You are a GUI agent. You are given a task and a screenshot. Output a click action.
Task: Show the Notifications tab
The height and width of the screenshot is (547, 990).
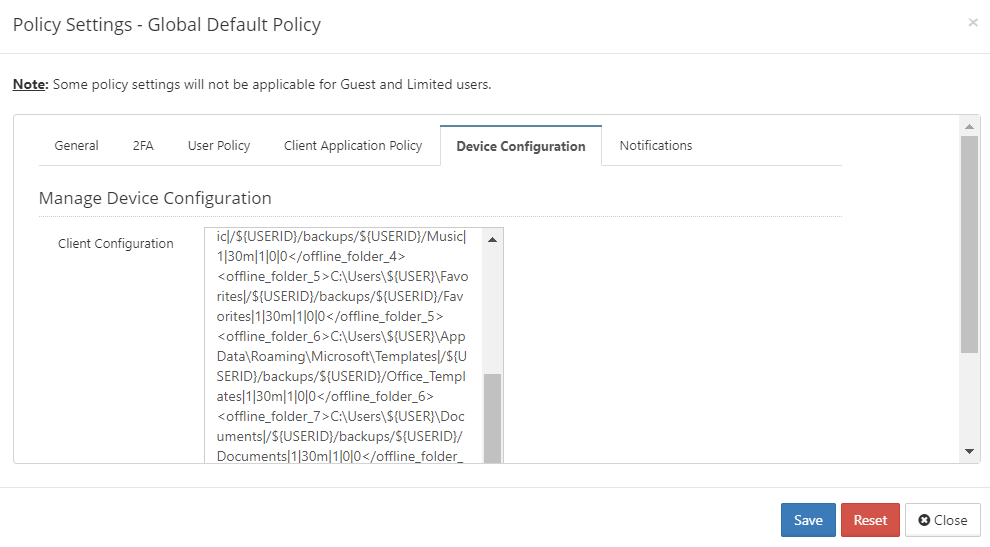pyautogui.click(x=655, y=146)
